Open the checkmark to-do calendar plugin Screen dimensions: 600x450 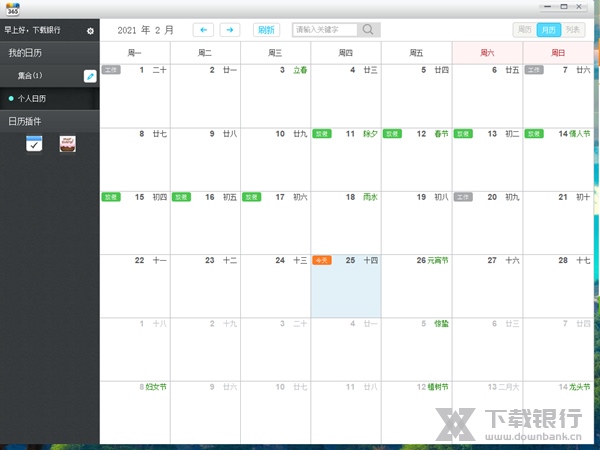point(34,144)
